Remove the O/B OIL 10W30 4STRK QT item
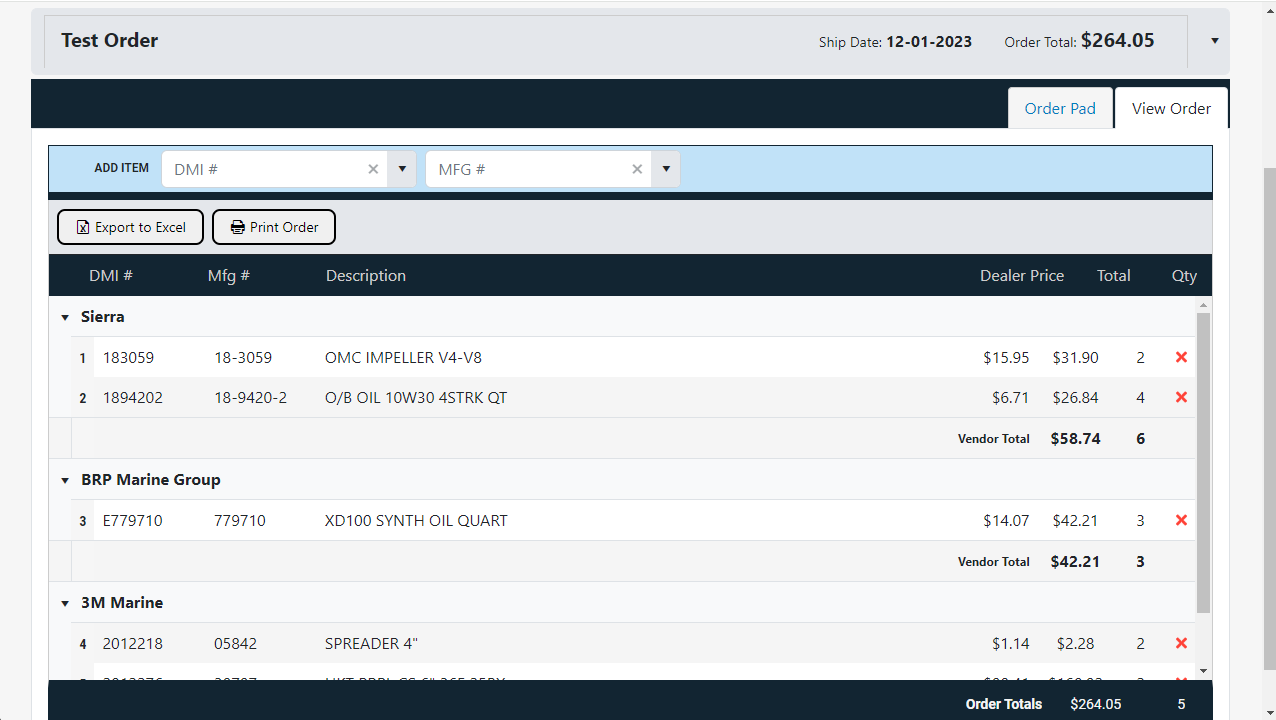The image size is (1276, 720). pos(1181,397)
